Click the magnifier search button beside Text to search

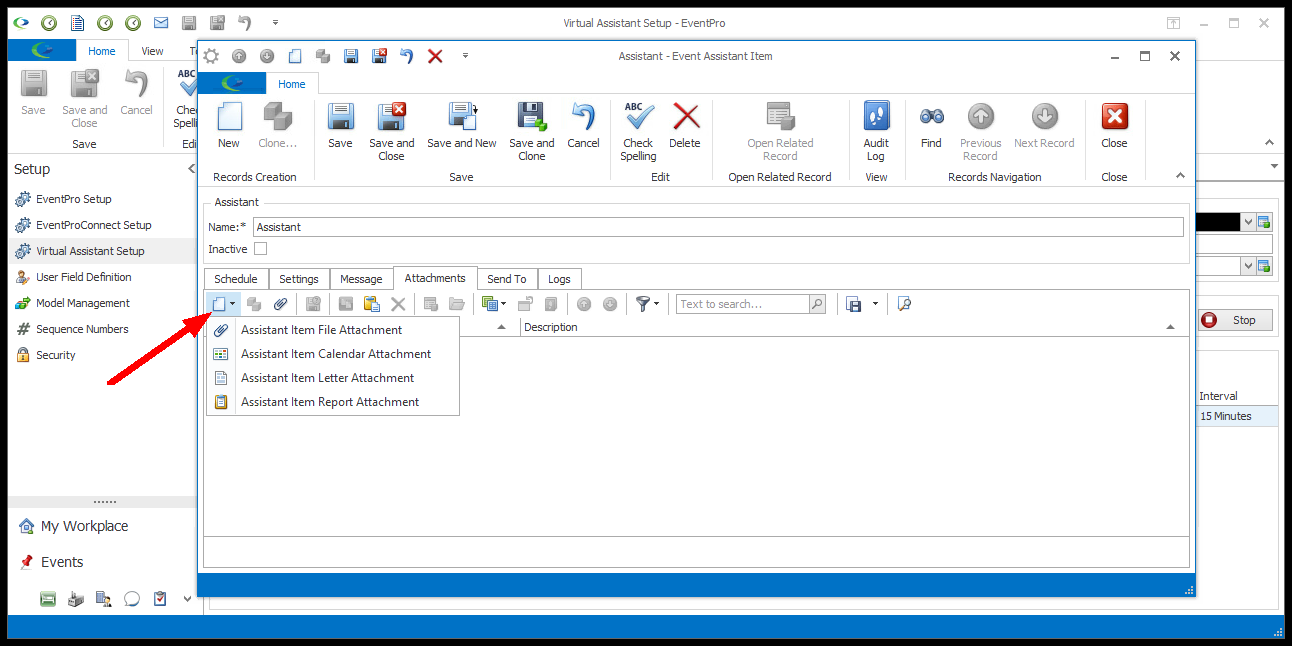click(817, 304)
